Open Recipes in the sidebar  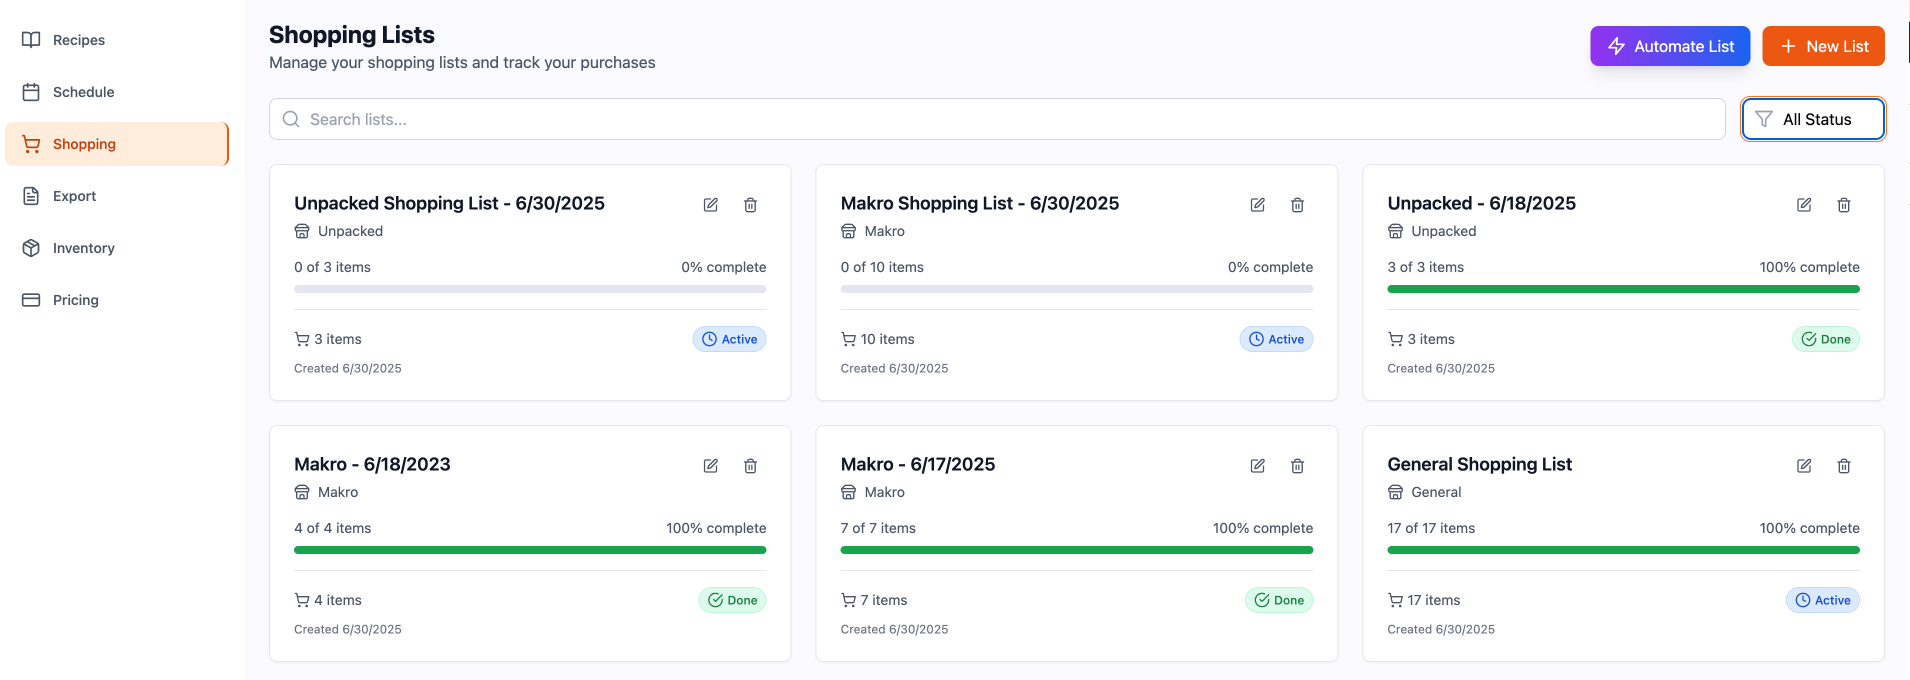tap(78, 40)
